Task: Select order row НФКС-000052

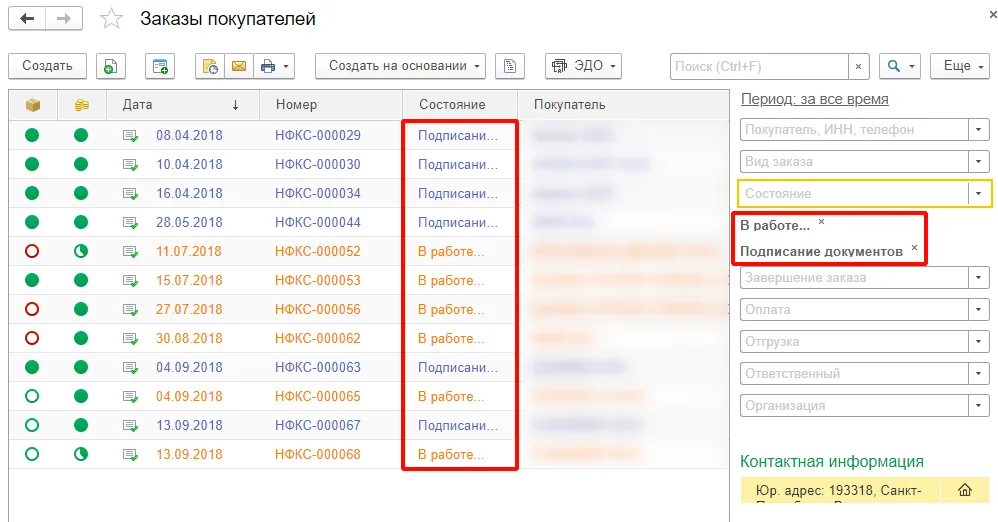Action: point(317,251)
